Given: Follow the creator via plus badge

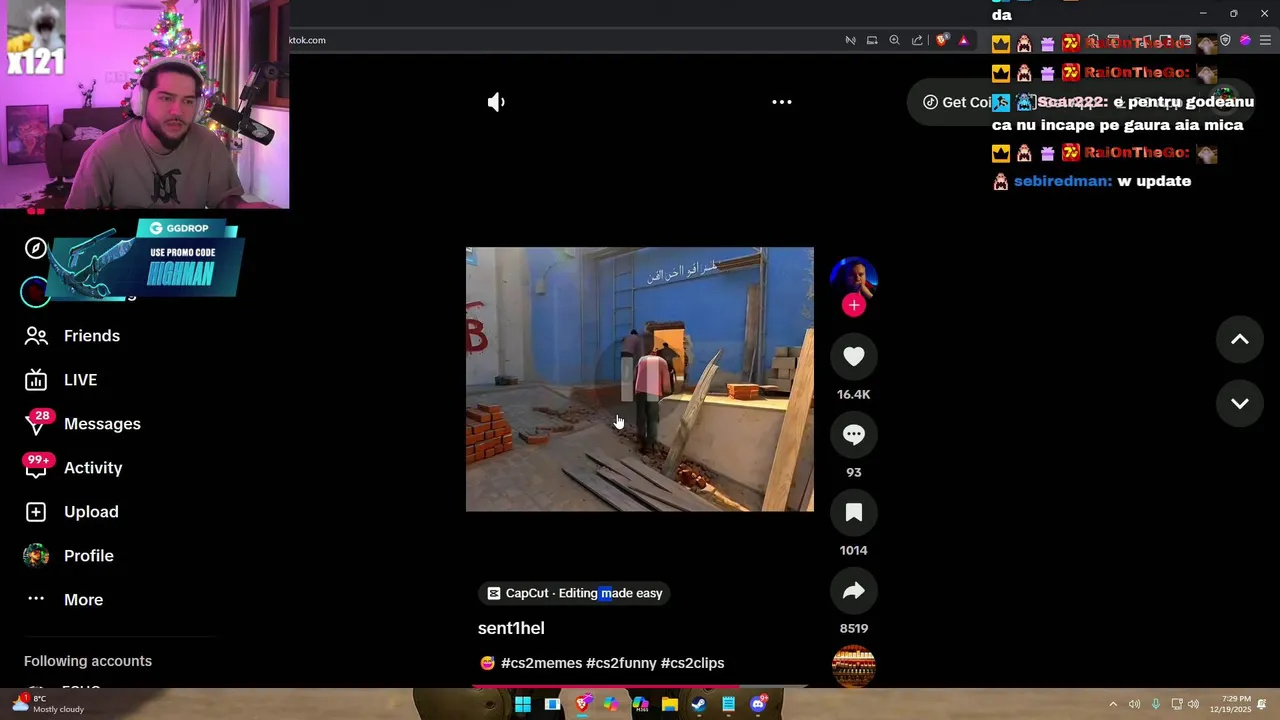Looking at the screenshot, I should coord(854,305).
